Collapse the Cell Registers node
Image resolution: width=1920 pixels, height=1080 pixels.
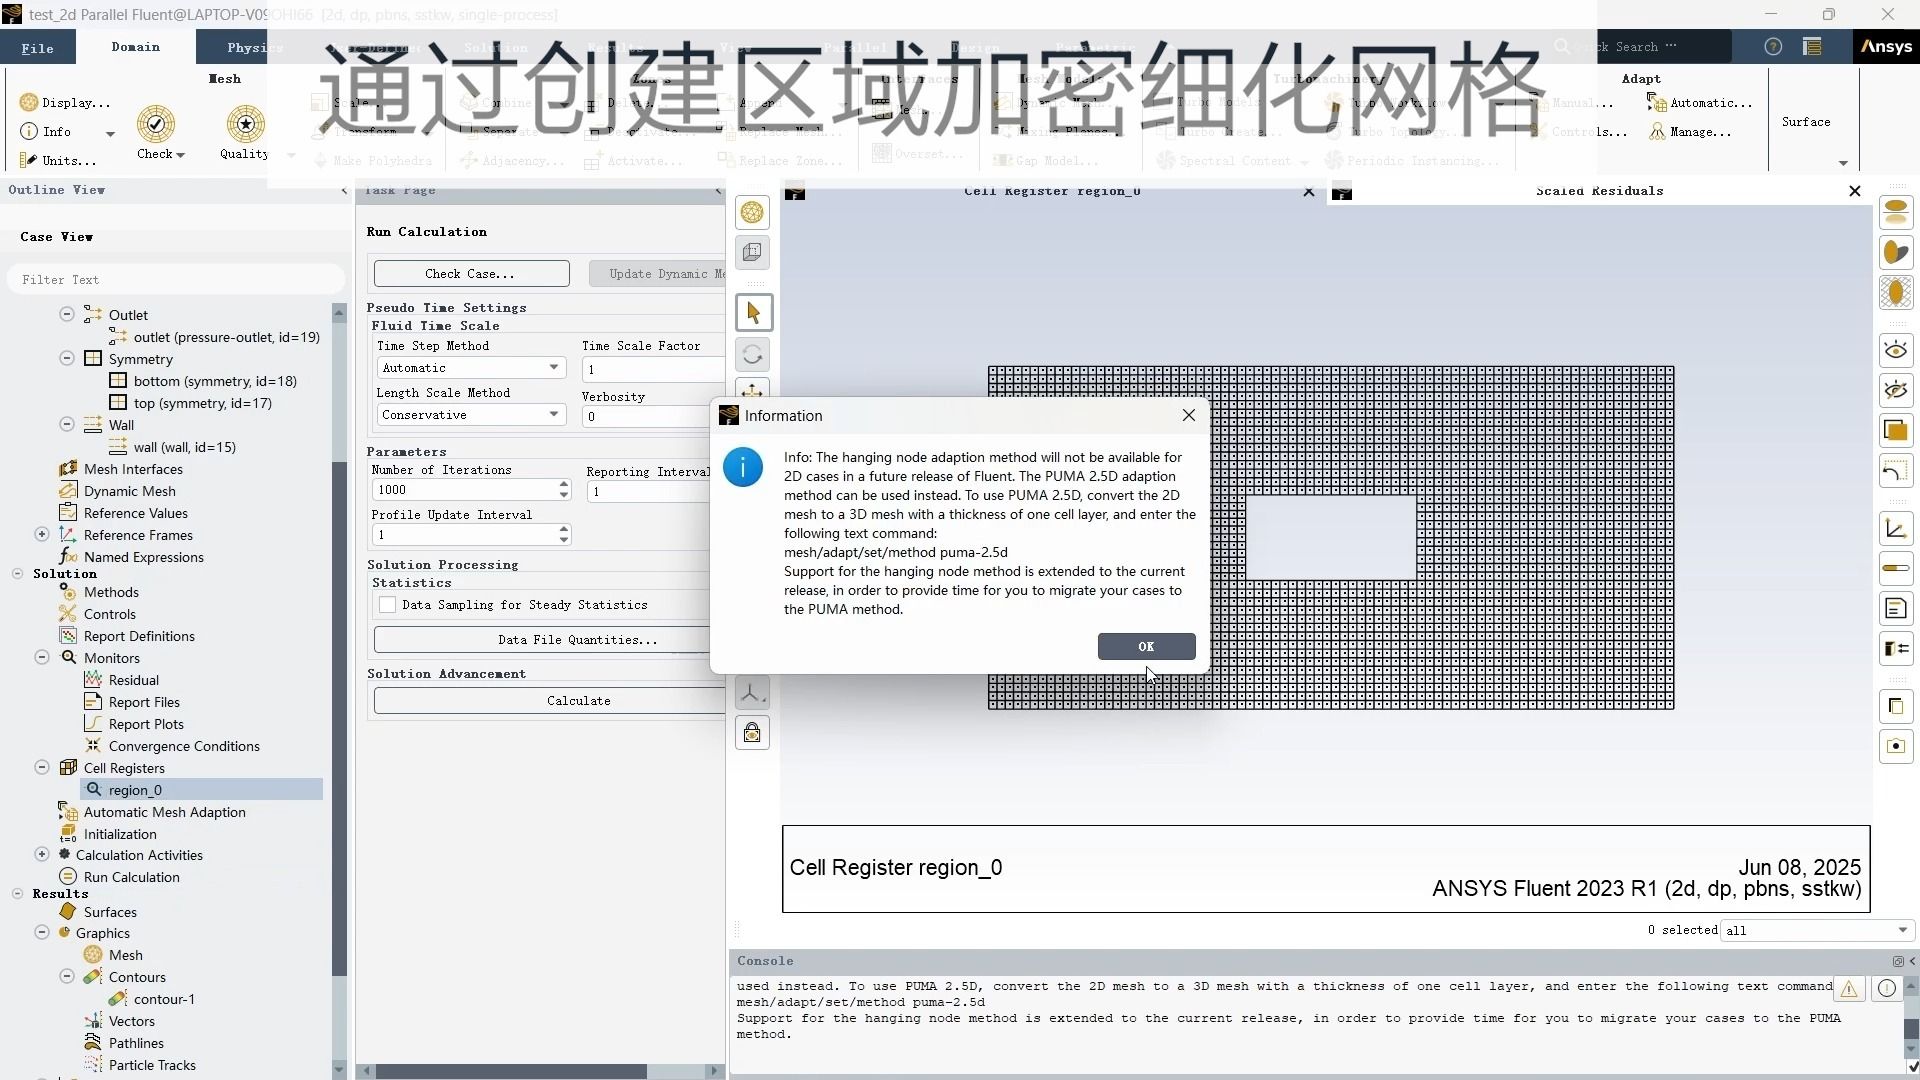pos(42,767)
